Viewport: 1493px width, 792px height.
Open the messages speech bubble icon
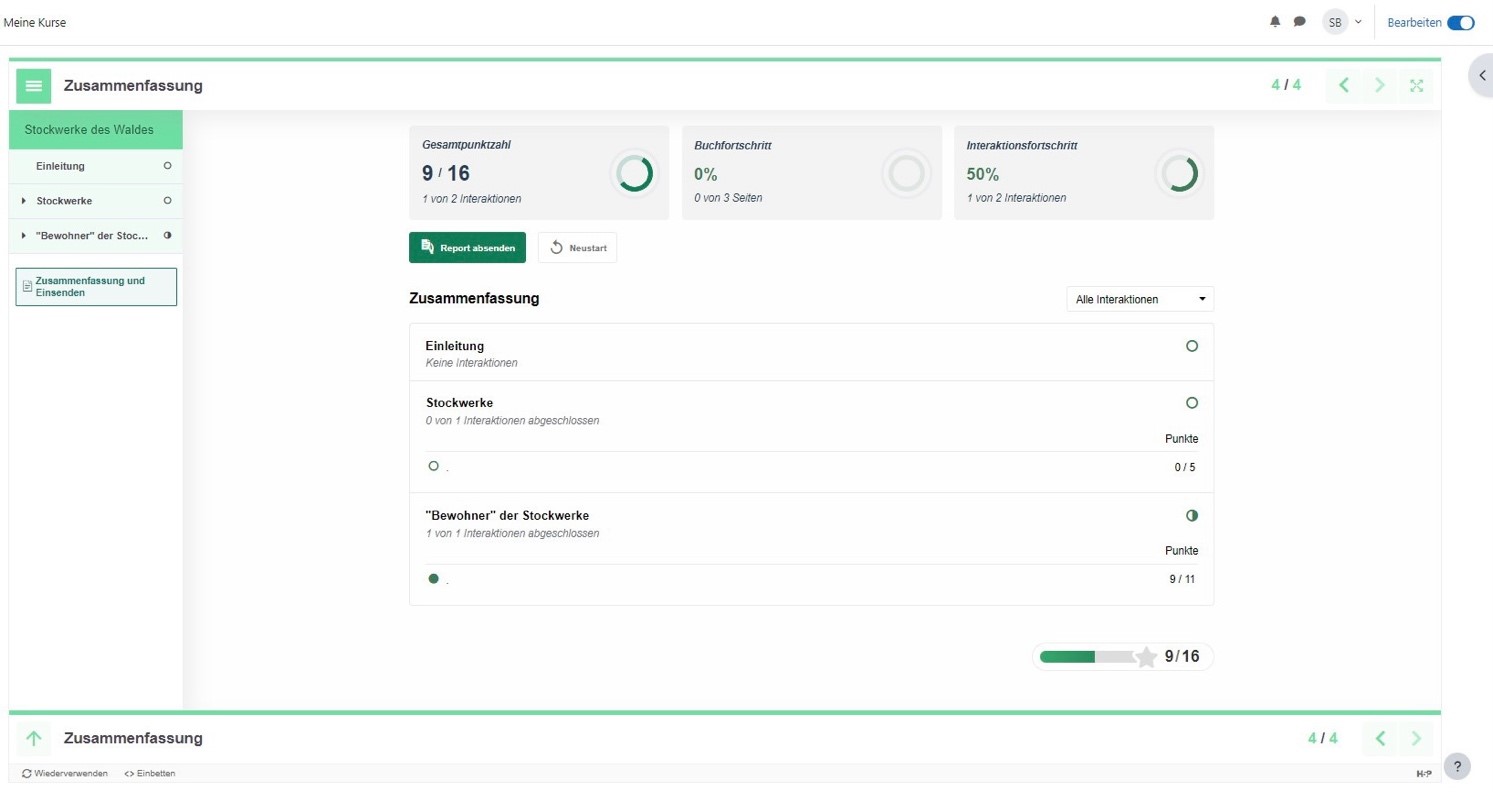pyautogui.click(x=1299, y=21)
